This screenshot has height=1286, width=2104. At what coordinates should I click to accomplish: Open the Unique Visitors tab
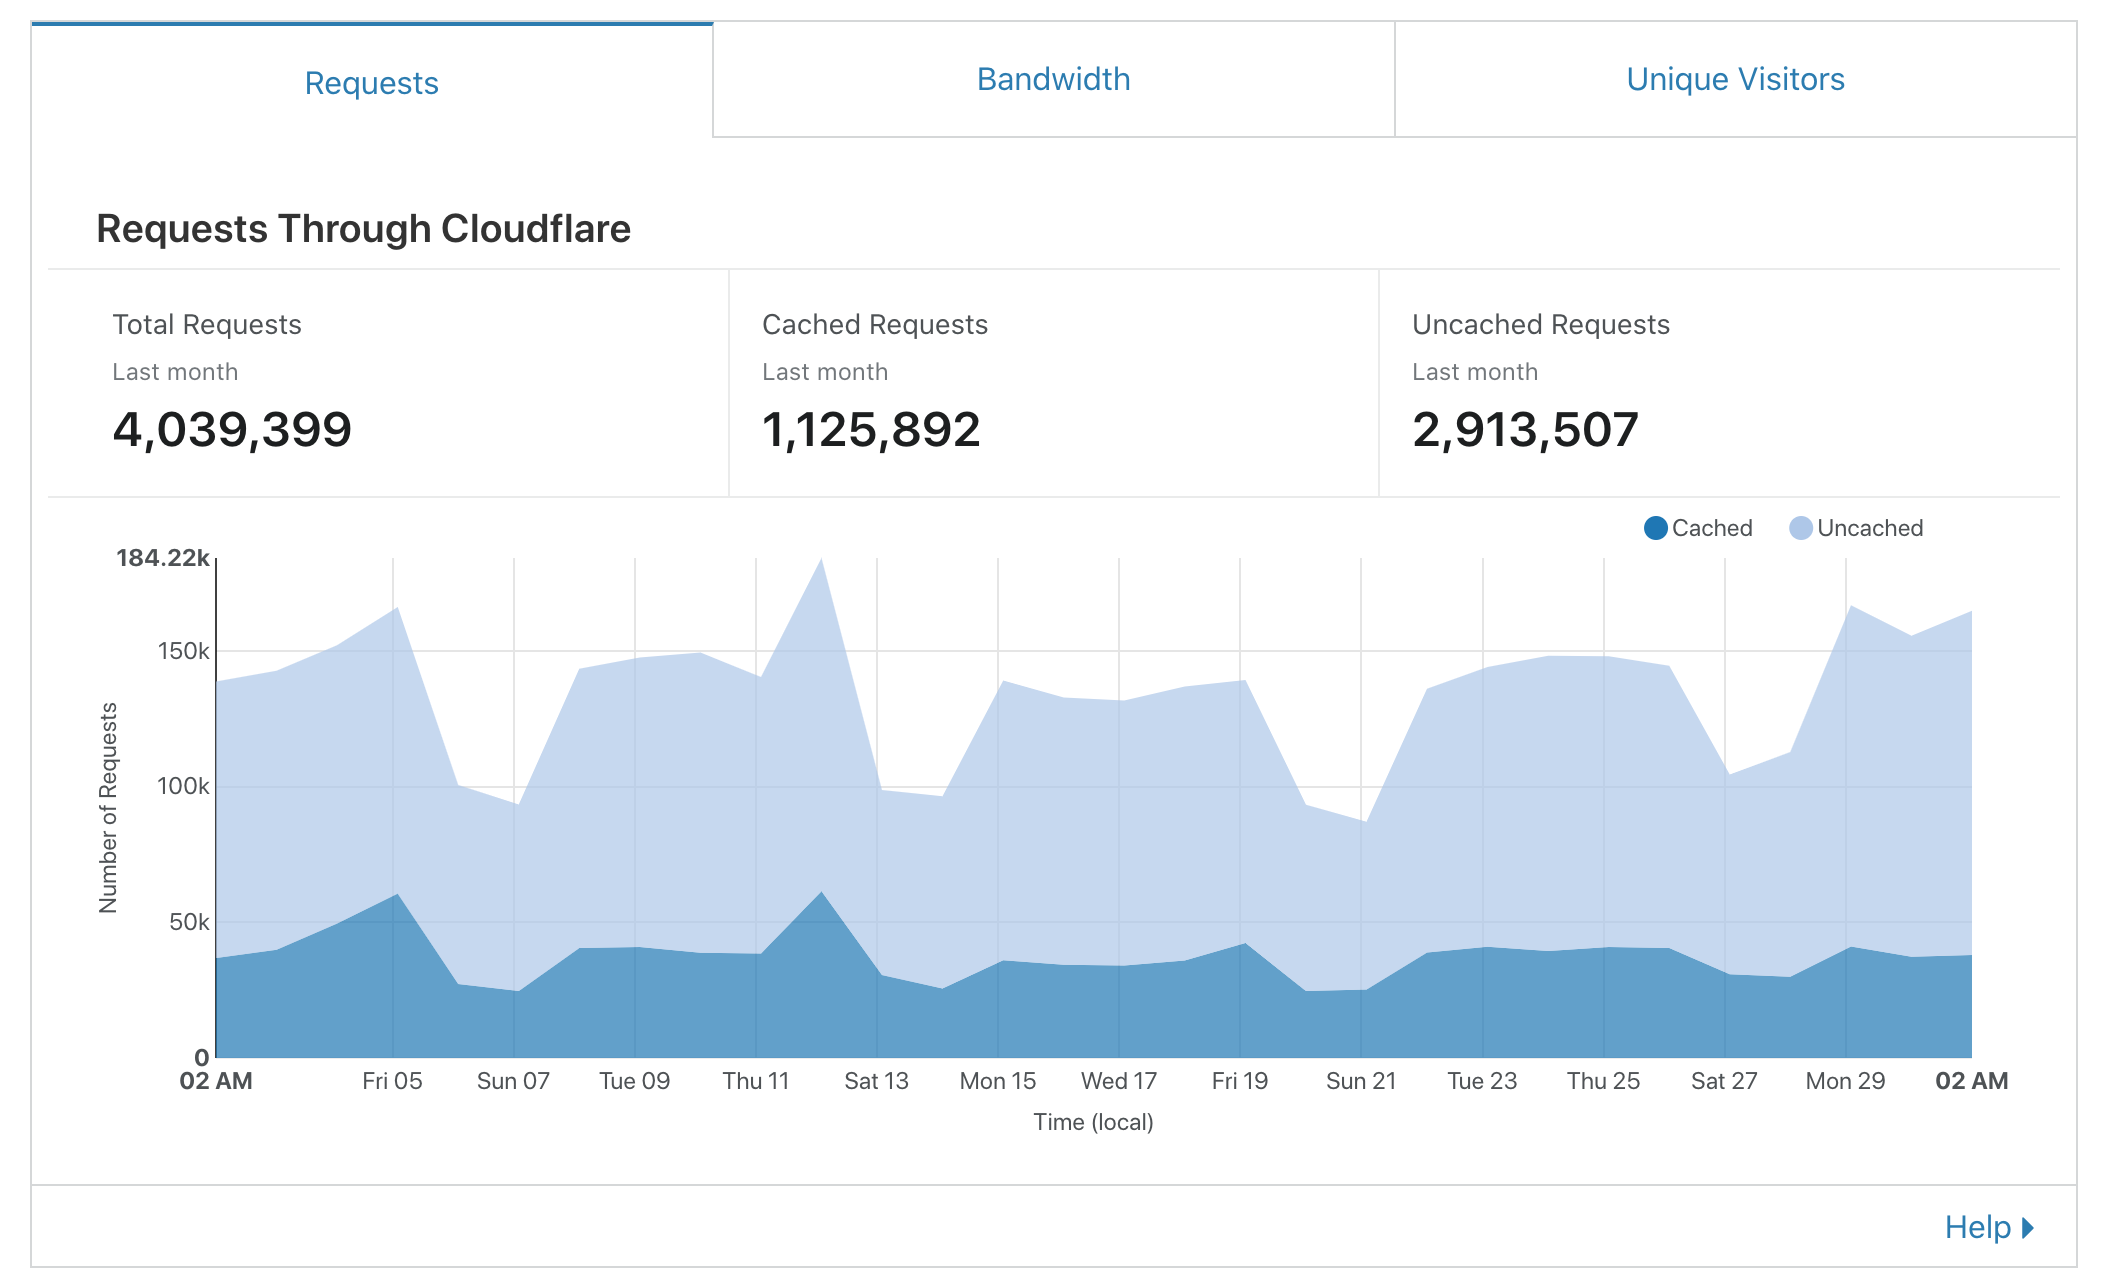click(1735, 79)
